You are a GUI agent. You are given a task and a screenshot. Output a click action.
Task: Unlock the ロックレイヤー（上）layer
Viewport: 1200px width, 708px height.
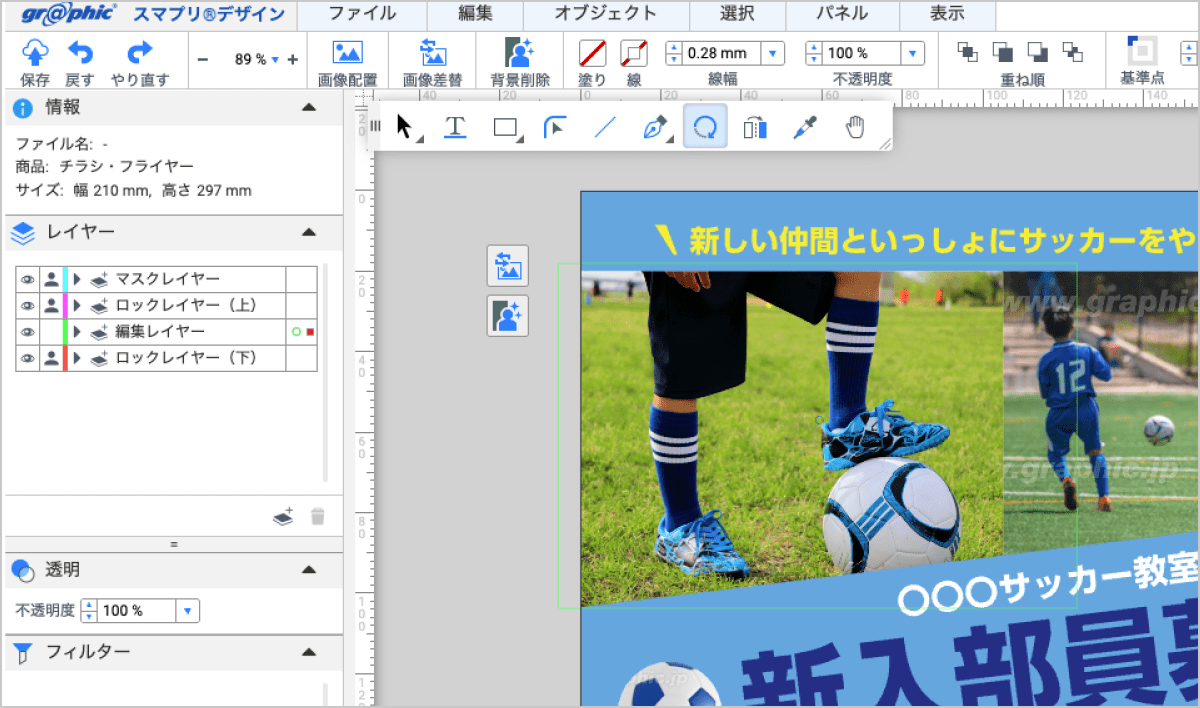pyautogui.click(x=49, y=306)
